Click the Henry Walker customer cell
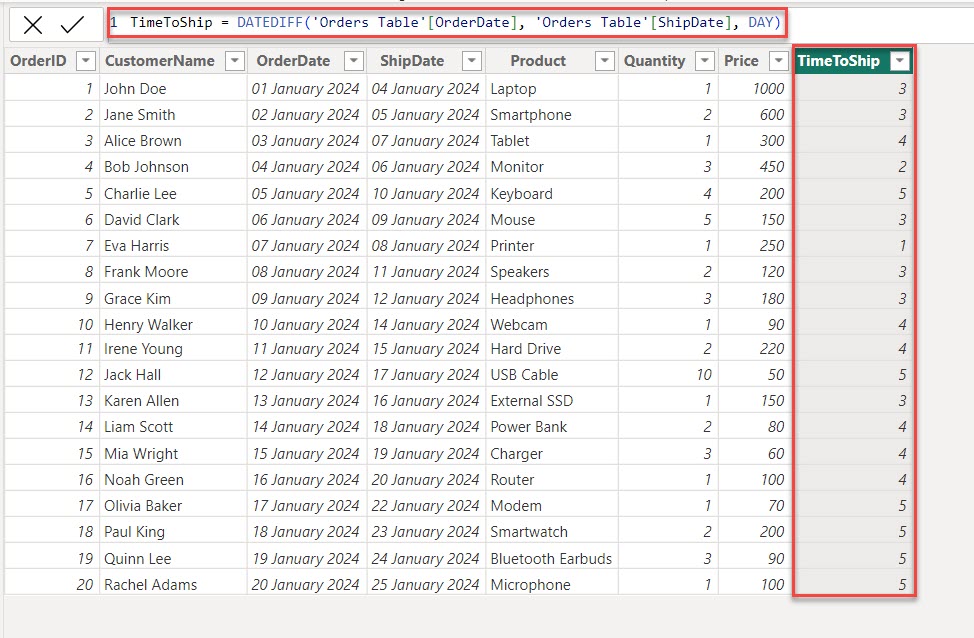Viewport: 974px width, 638px height. point(173,325)
